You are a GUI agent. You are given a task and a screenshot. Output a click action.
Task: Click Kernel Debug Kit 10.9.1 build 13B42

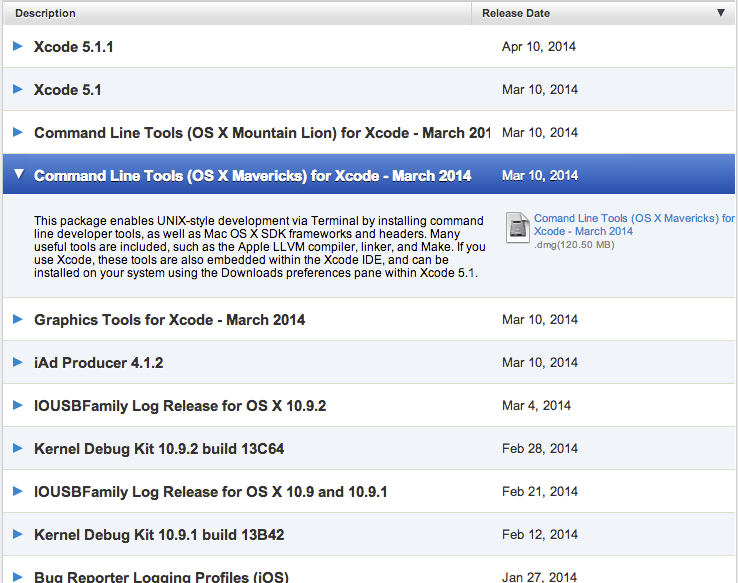click(159, 535)
